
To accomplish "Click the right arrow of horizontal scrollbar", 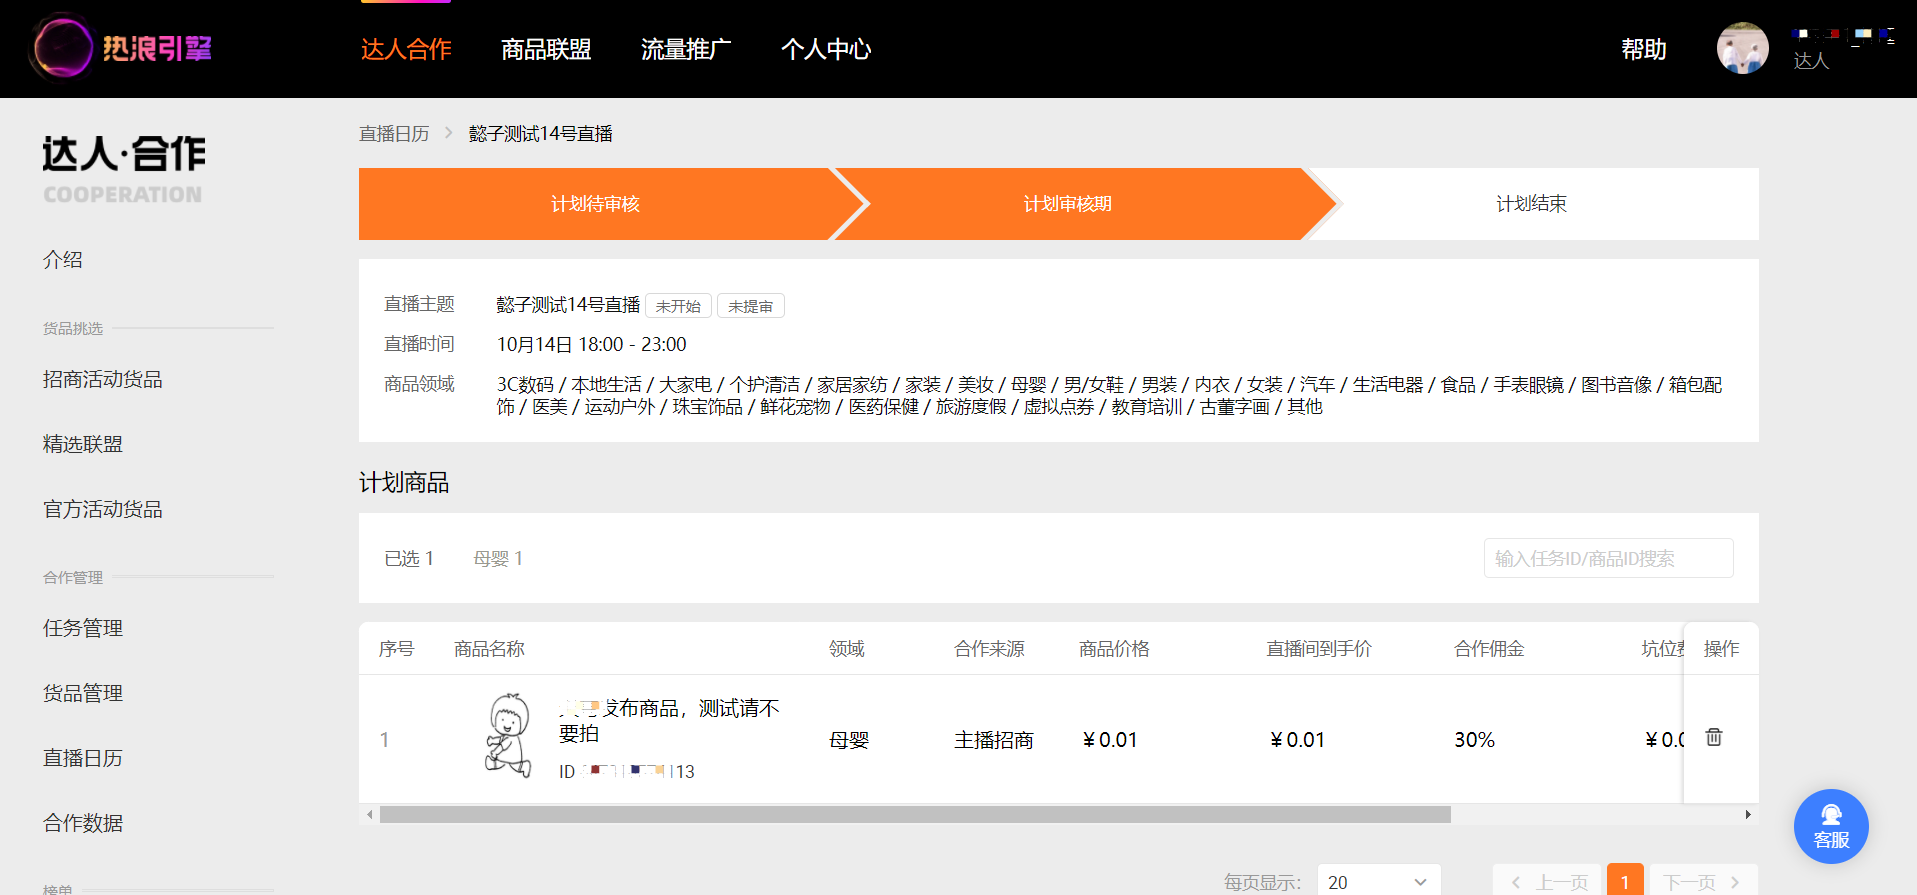I will pos(1748,815).
